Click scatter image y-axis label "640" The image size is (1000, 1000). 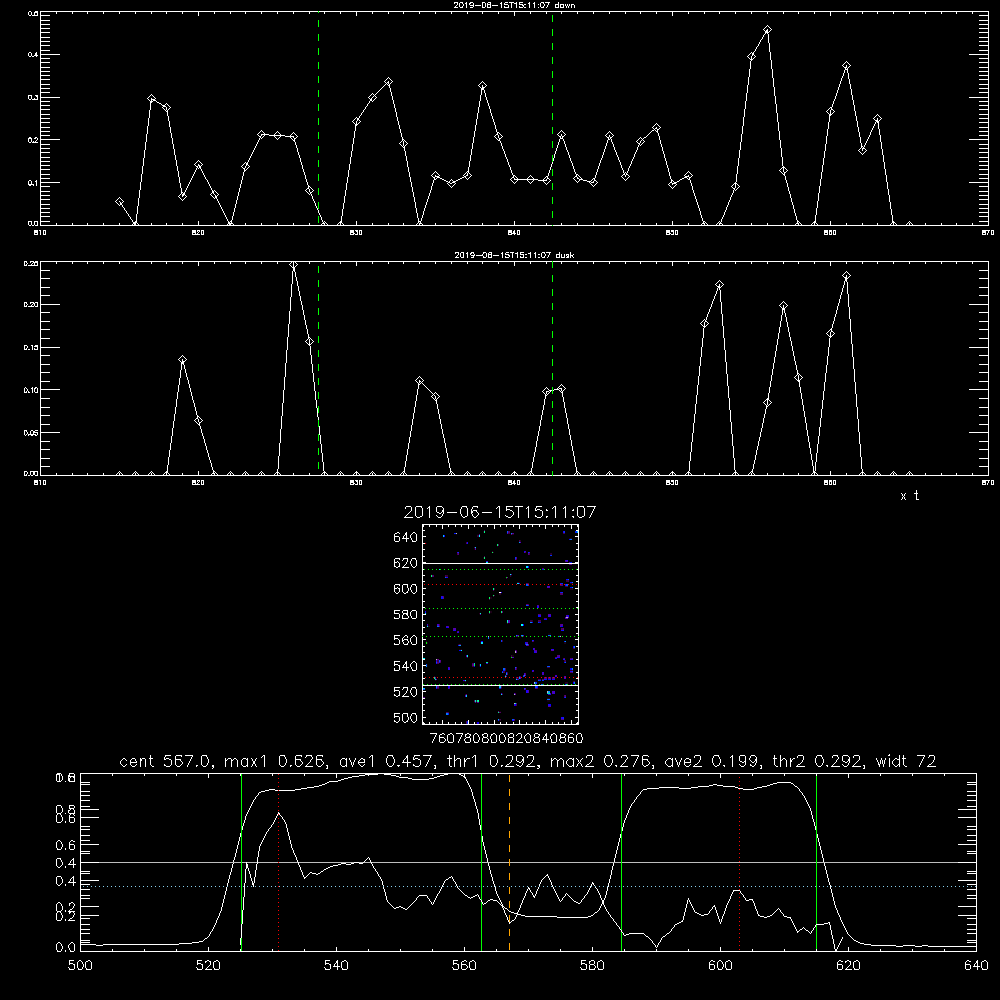[x=406, y=538]
